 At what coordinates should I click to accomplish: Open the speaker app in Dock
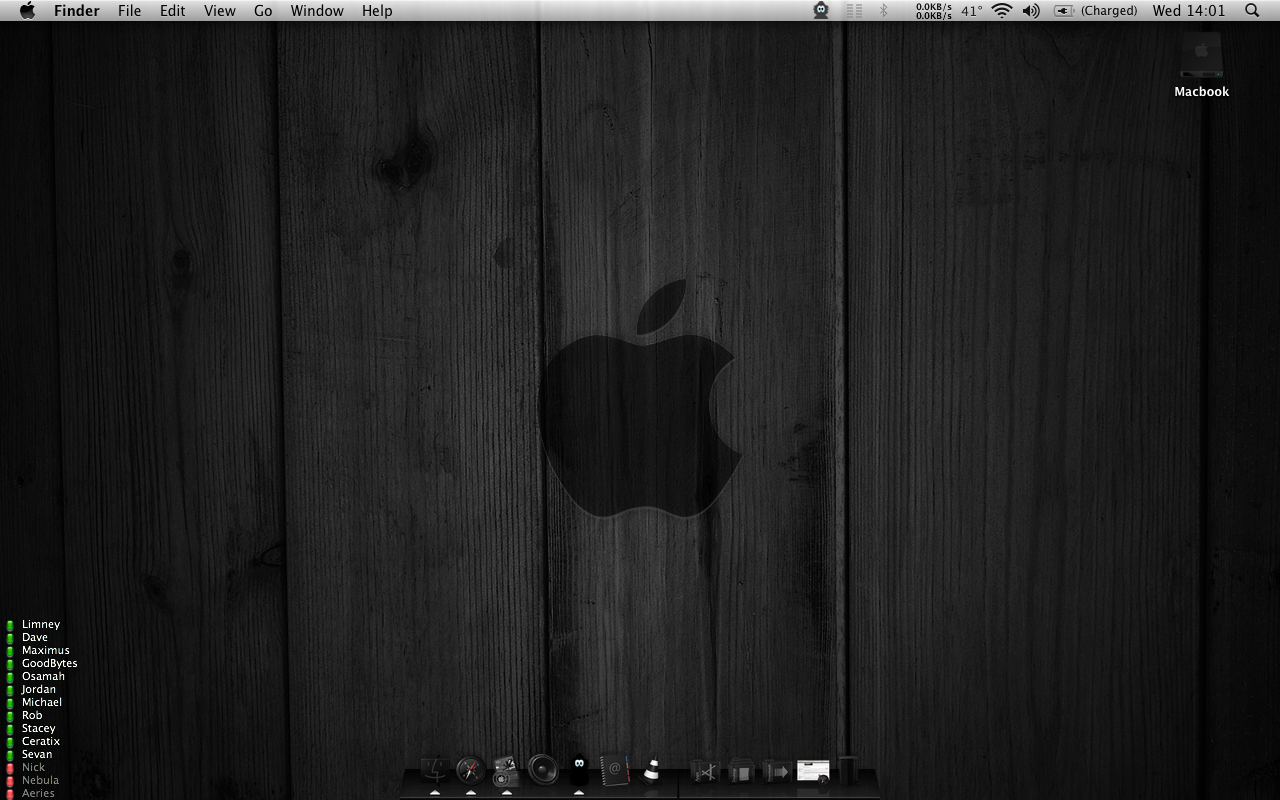click(542, 770)
